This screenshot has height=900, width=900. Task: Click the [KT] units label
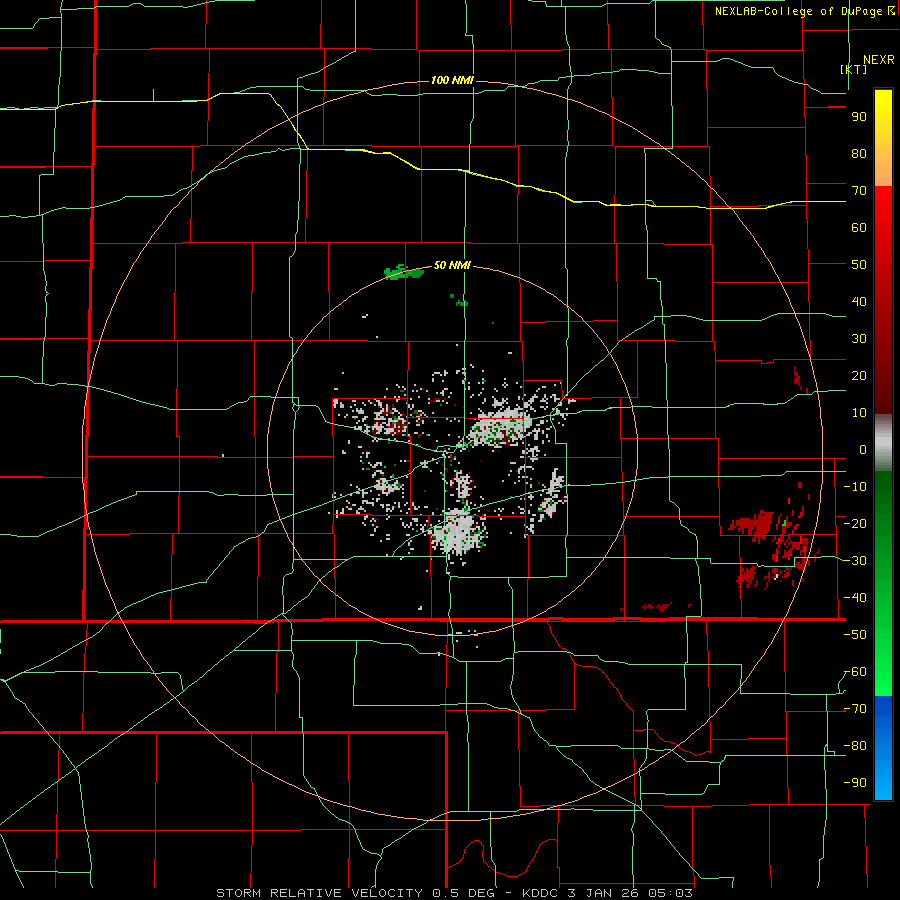(854, 69)
